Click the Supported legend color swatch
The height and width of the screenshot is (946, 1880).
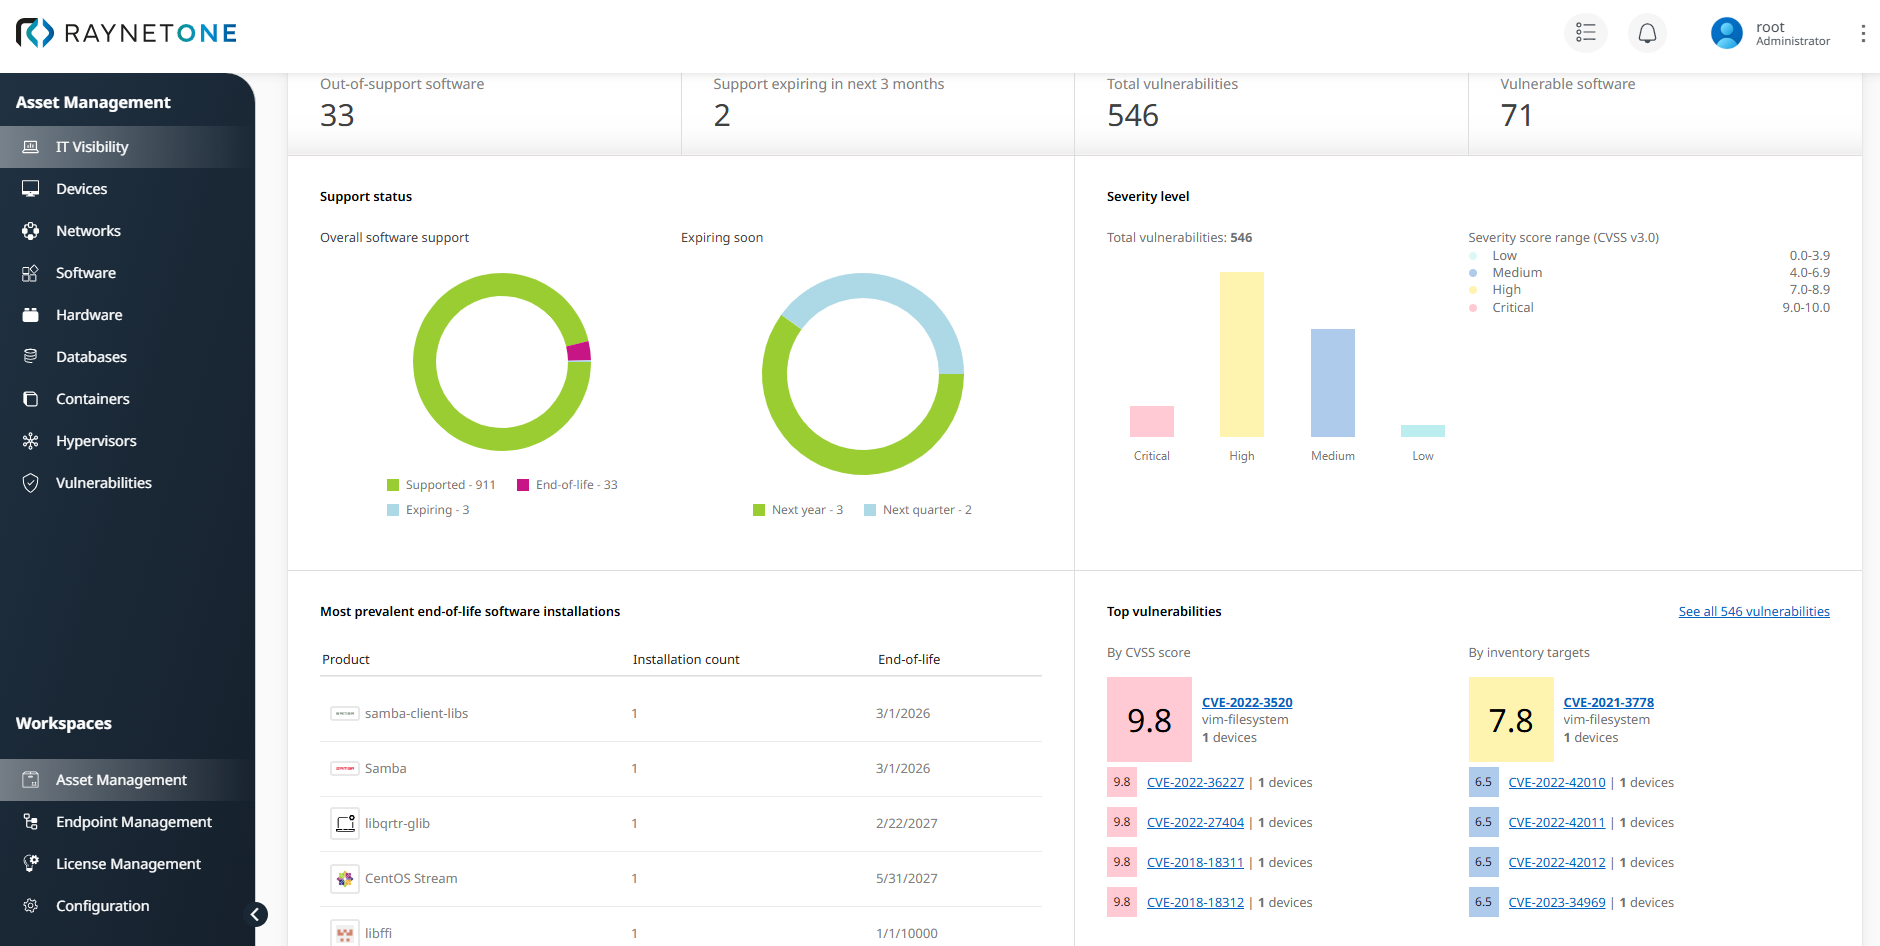pos(391,484)
